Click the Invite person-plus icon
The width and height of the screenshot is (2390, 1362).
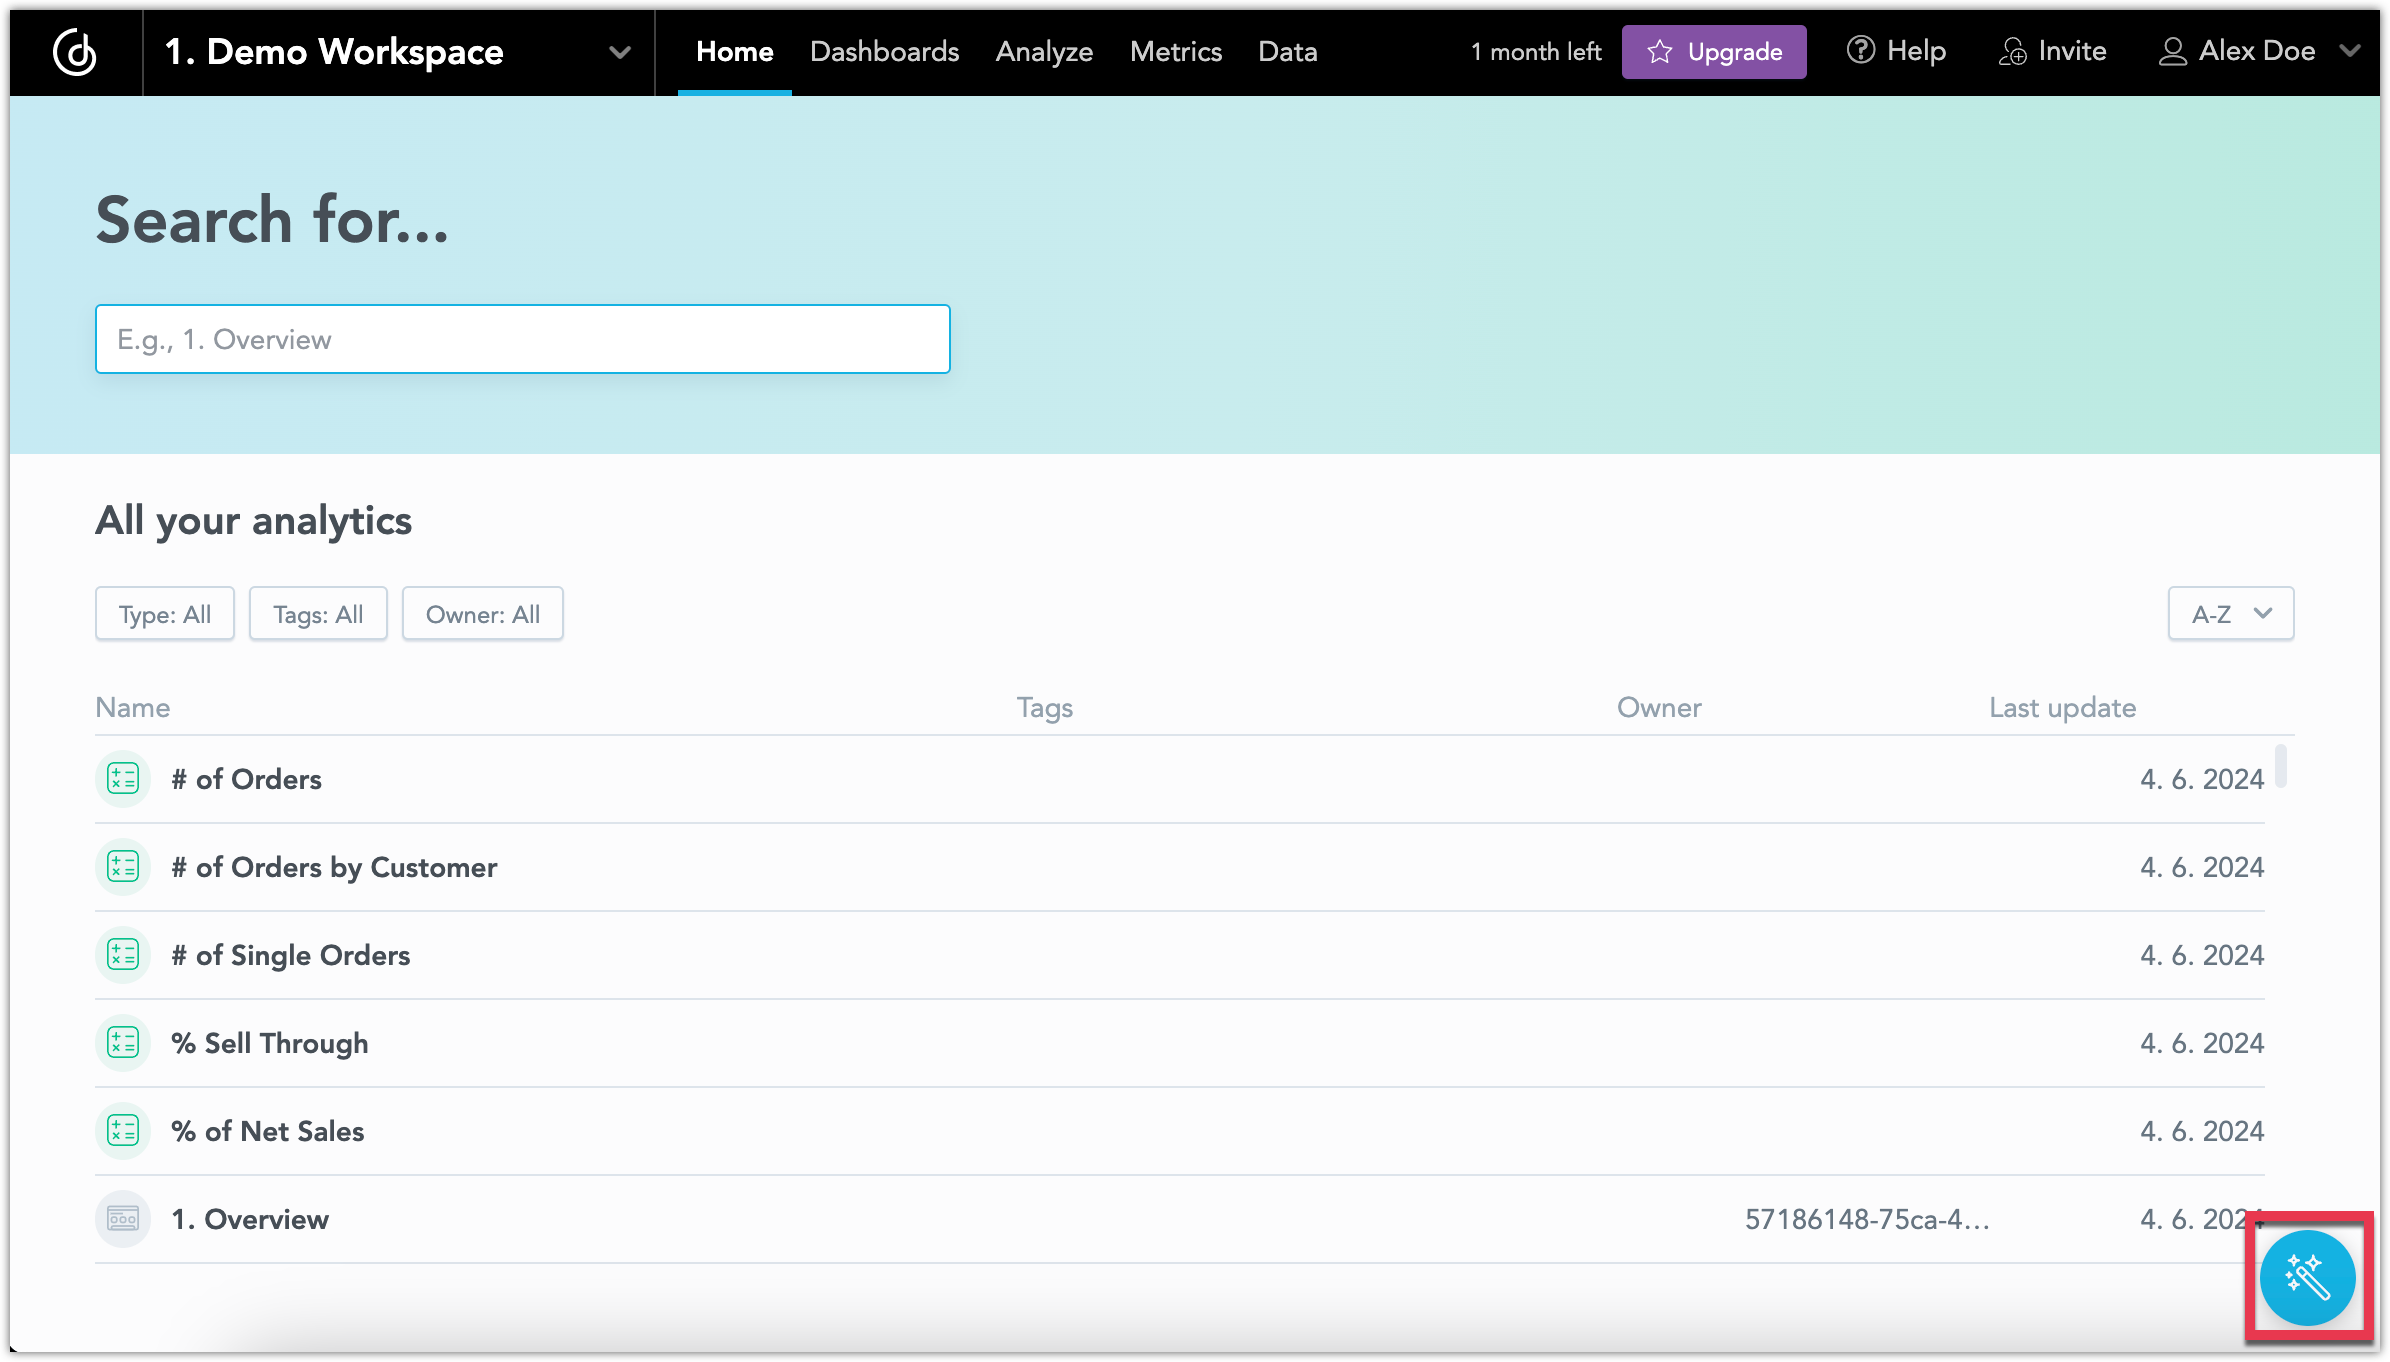(2013, 51)
